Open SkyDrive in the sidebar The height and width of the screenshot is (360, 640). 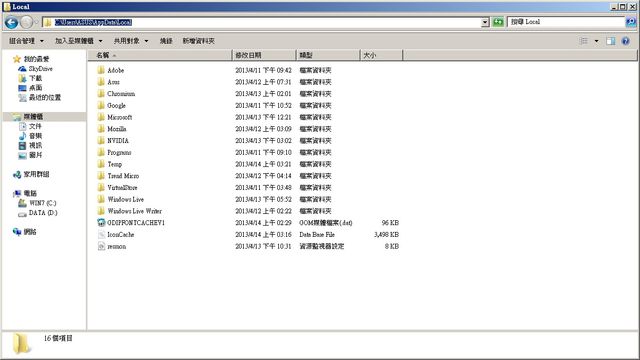36,69
